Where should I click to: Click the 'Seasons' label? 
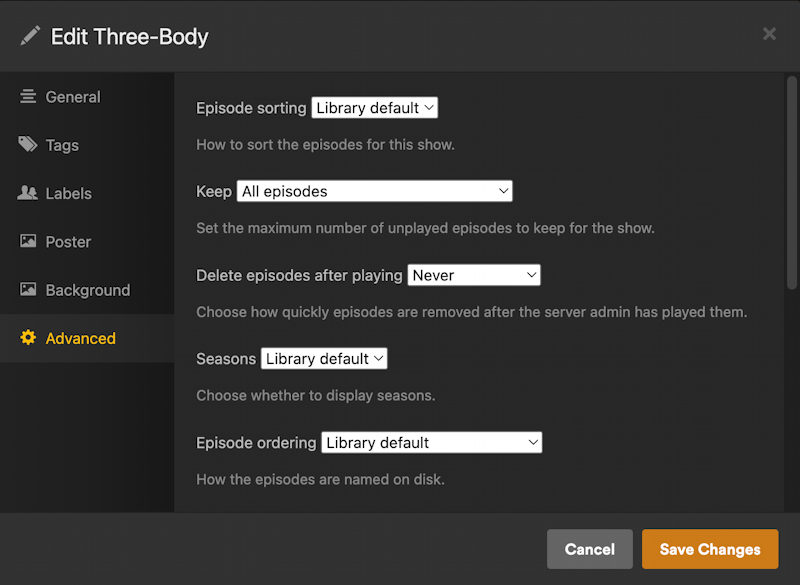click(x=226, y=359)
